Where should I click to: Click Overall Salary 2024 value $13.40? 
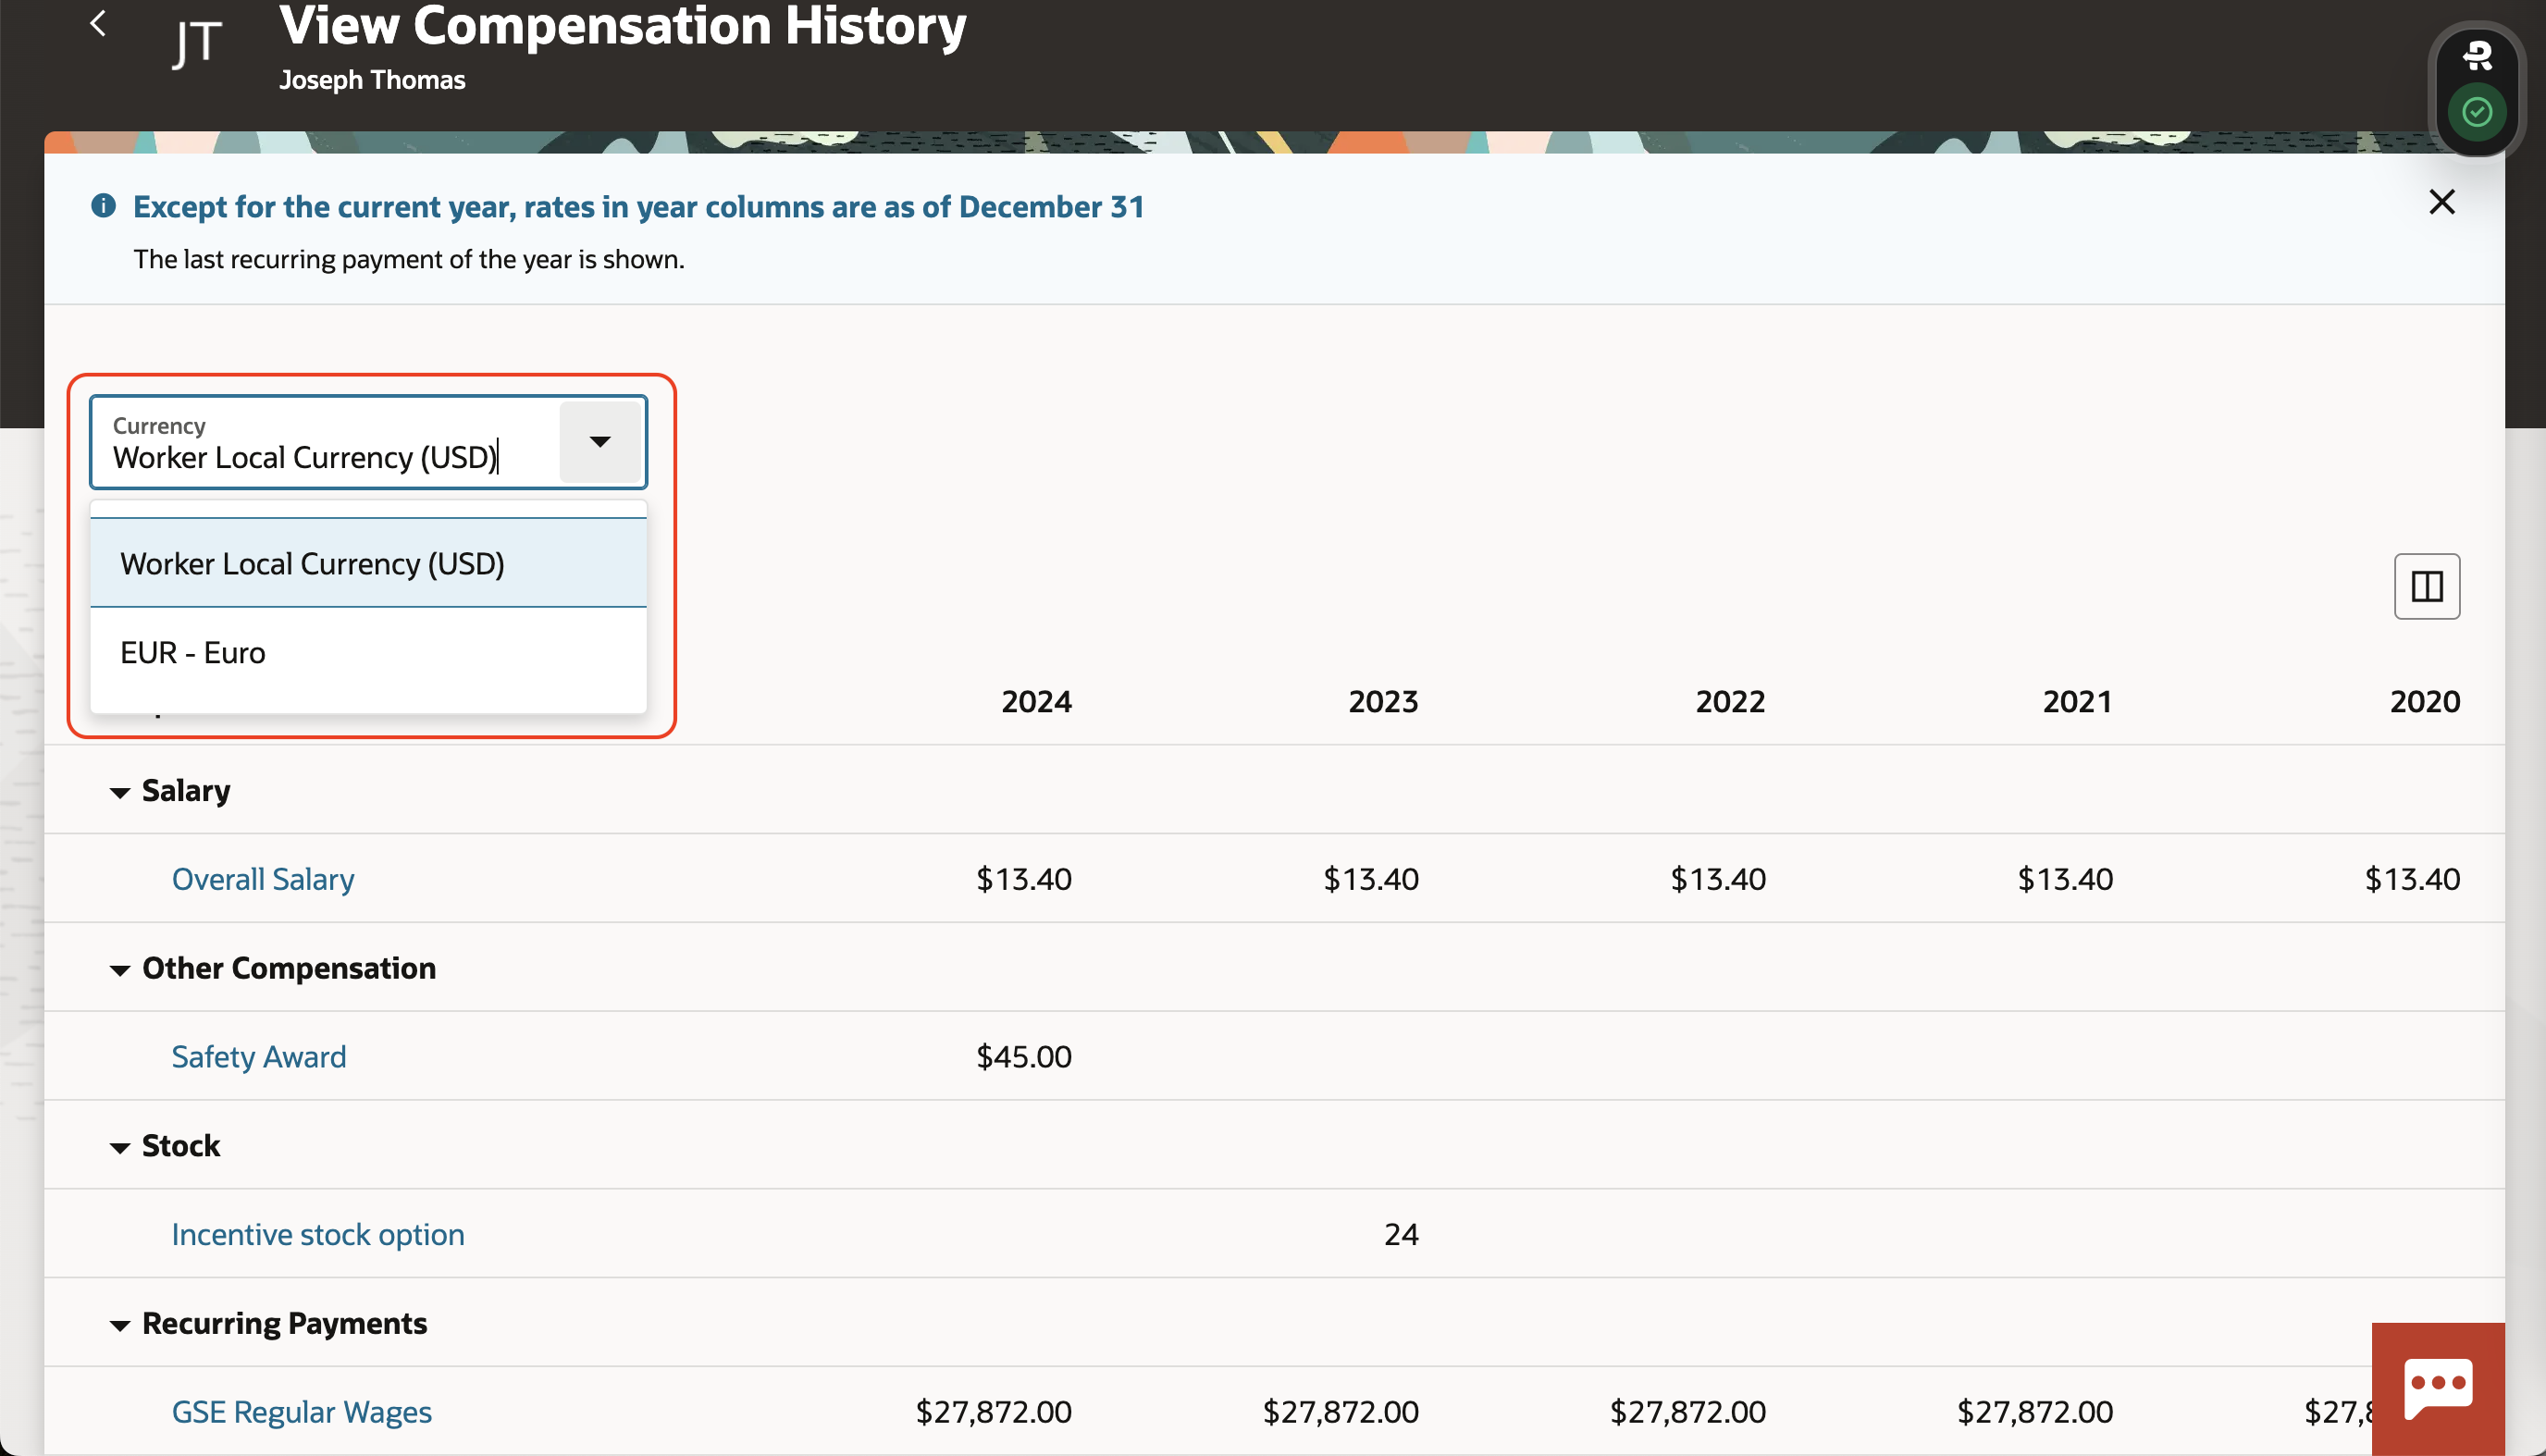pos(1024,879)
